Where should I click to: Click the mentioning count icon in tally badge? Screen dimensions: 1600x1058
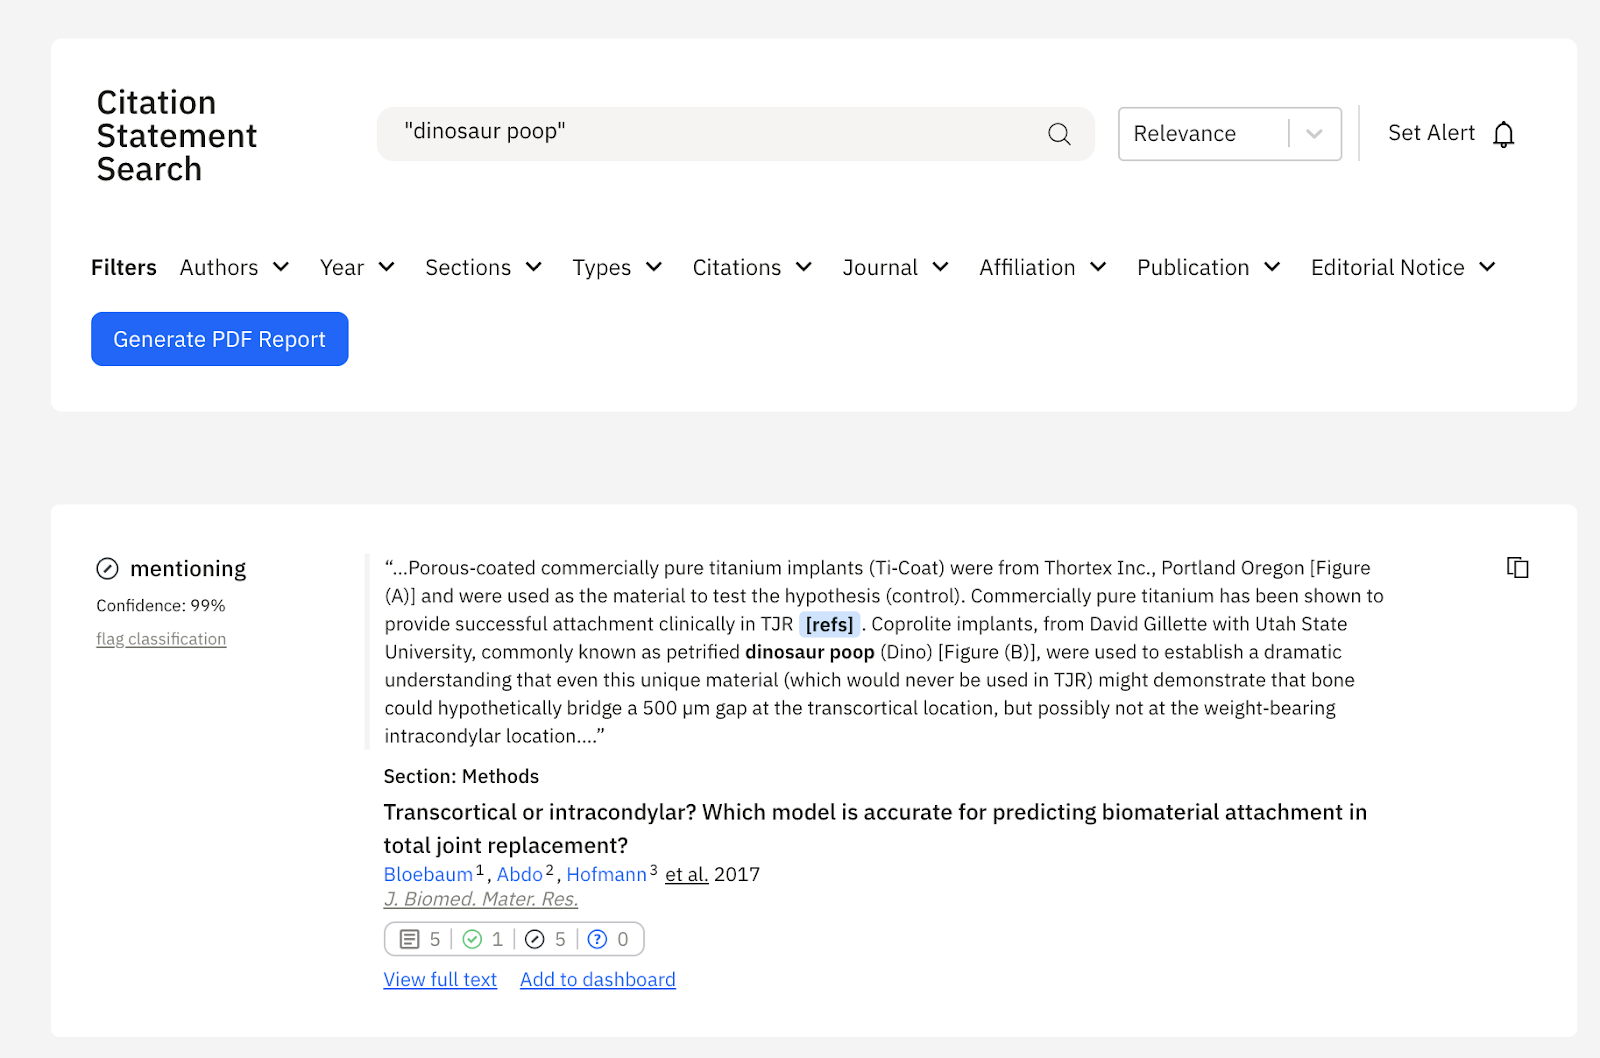(535, 939)
